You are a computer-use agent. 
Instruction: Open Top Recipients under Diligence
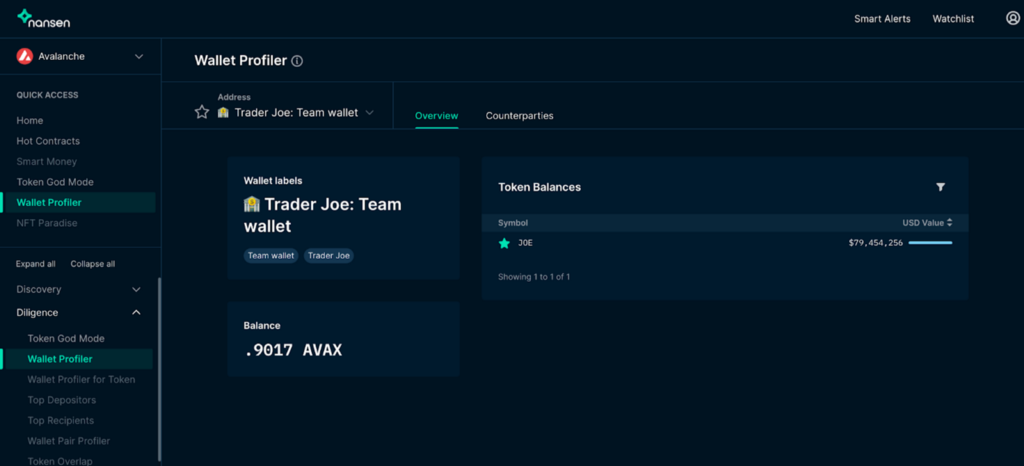[x=61, y=420]
